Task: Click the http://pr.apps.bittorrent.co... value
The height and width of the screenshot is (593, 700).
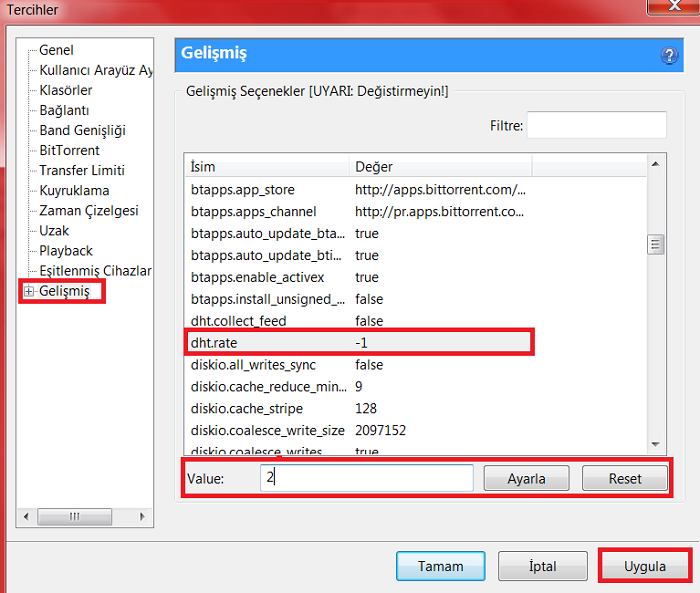Action: 439,212
